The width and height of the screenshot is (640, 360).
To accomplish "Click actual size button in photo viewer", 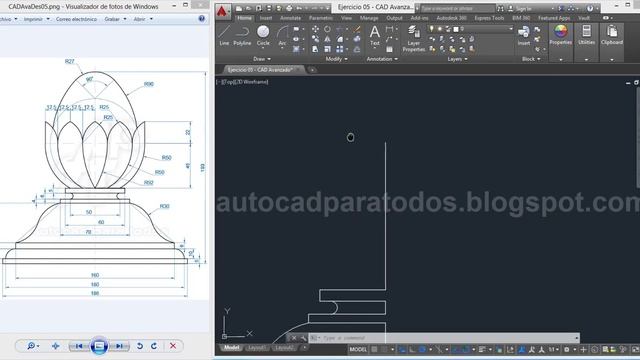I will point(56,346).
